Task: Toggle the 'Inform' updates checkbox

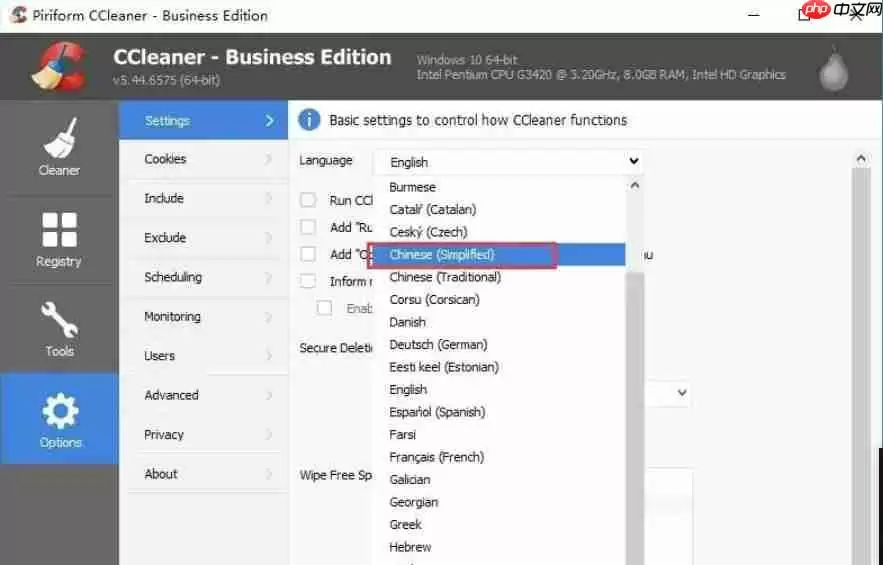Action: pos(309,281)
